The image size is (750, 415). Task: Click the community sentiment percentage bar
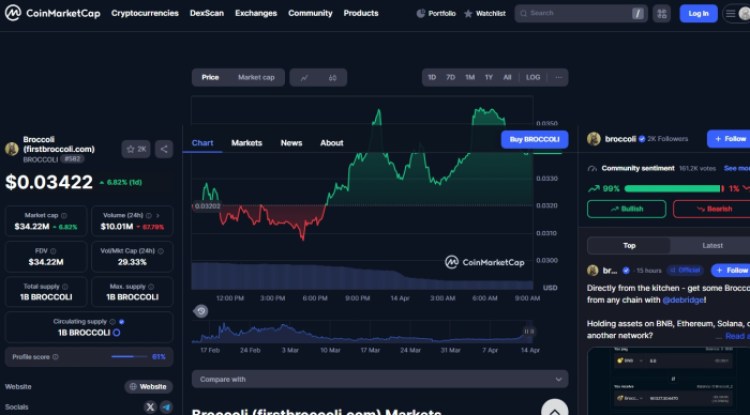[x=675, y=189]
